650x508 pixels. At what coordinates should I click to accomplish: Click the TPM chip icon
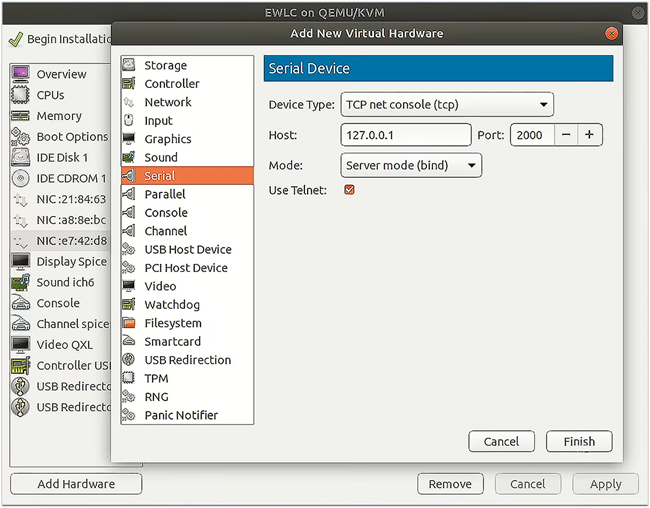(x=129, y=378)
